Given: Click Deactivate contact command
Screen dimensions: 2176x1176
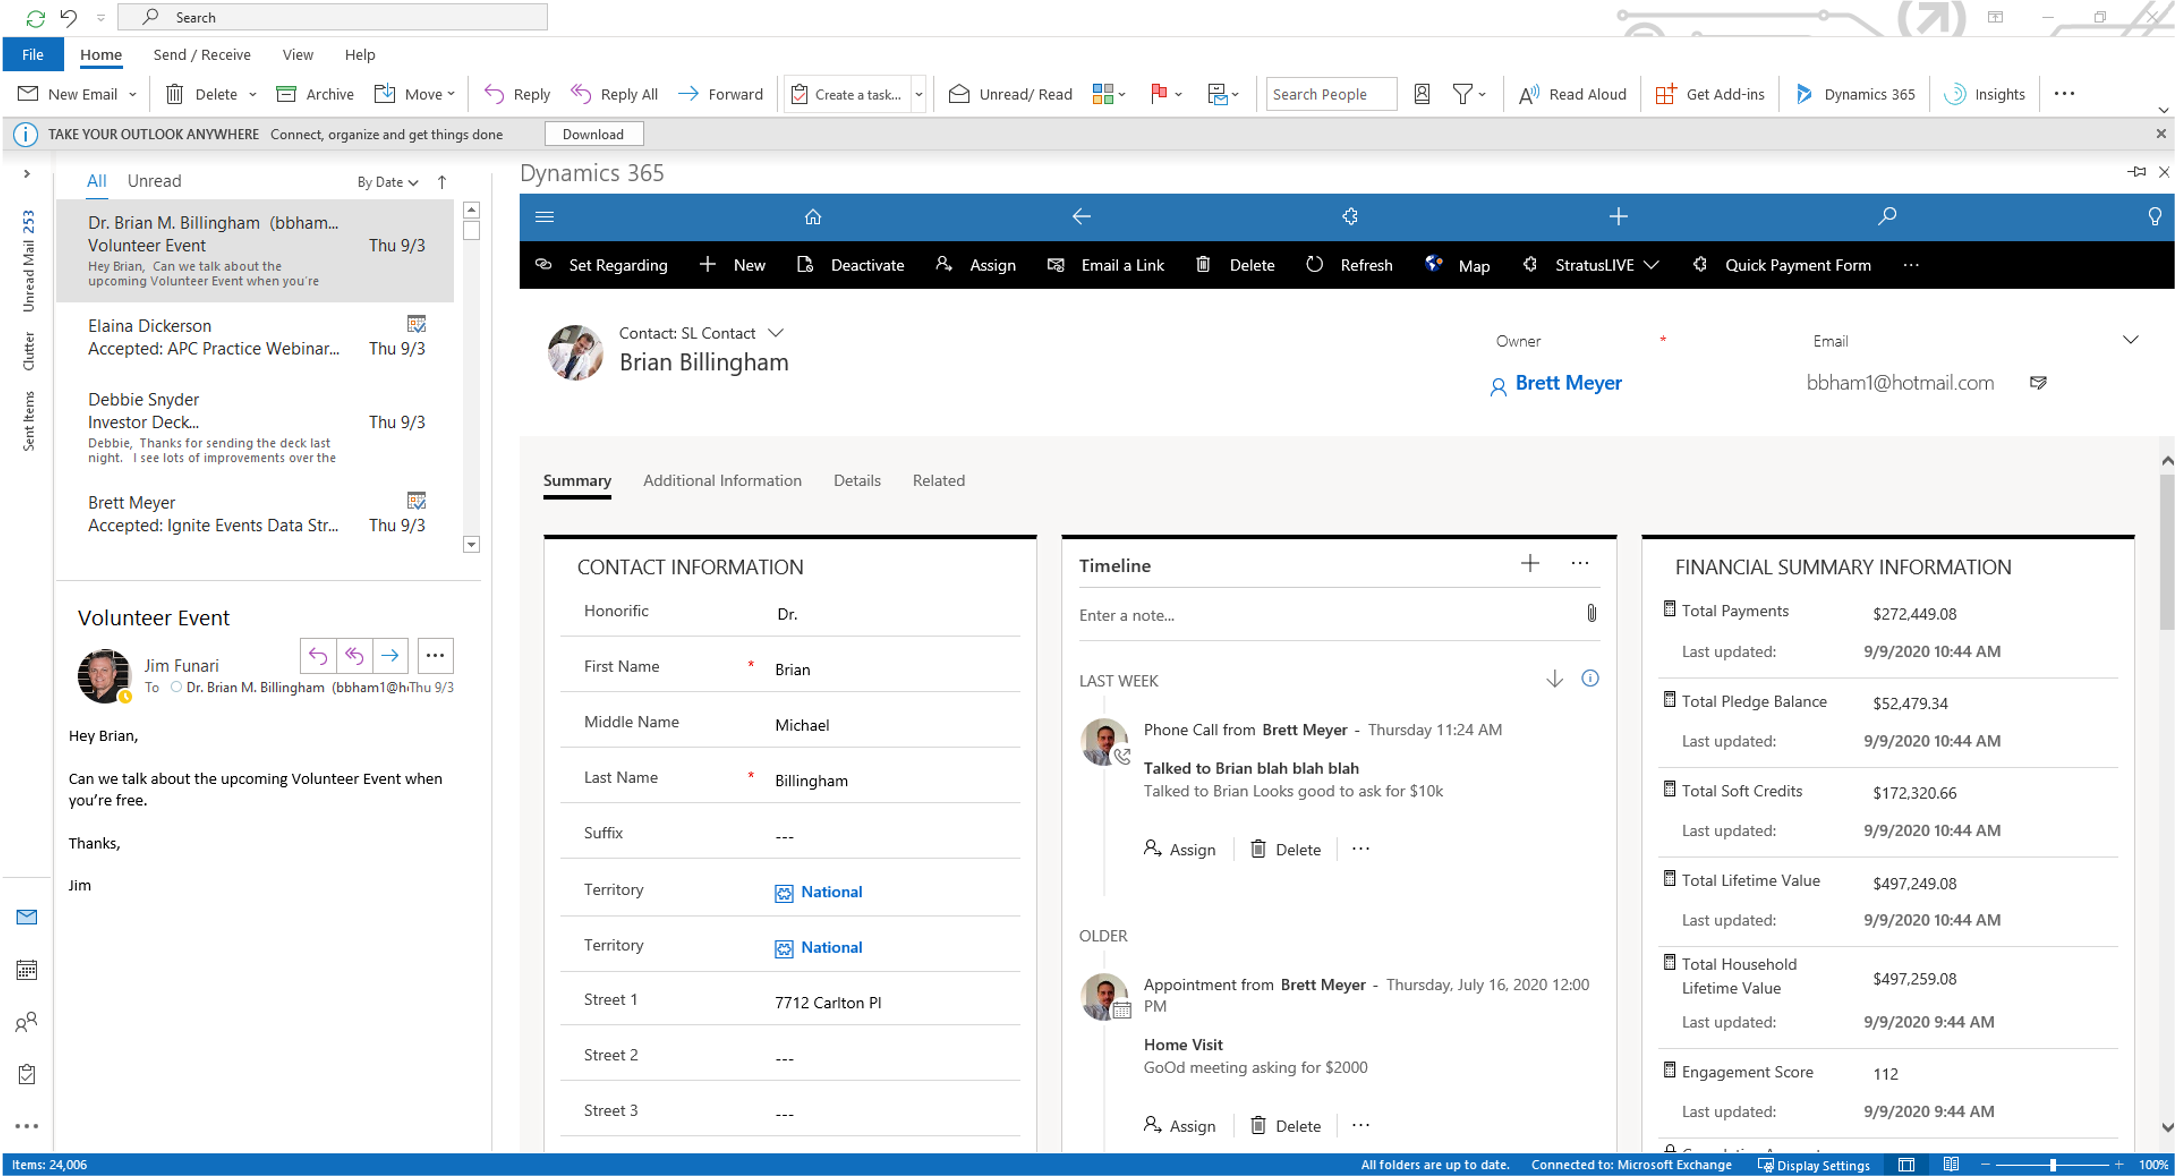Looking at the screenshot, I should [850, 265].
